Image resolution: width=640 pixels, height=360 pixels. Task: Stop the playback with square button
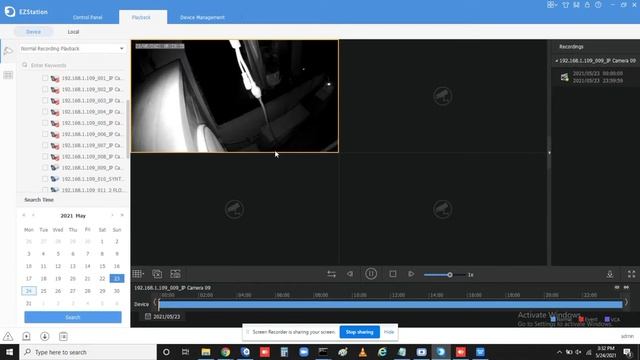pos(393,274)
